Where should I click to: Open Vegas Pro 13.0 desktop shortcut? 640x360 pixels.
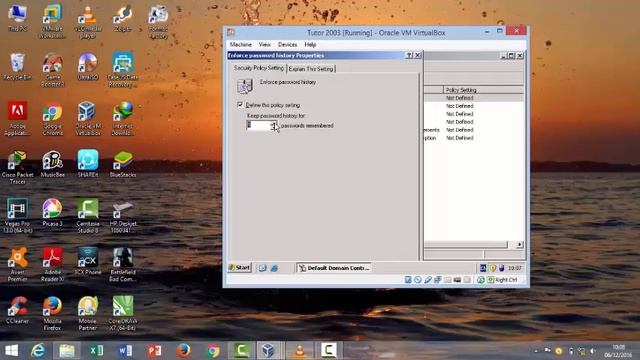point(17,216)
